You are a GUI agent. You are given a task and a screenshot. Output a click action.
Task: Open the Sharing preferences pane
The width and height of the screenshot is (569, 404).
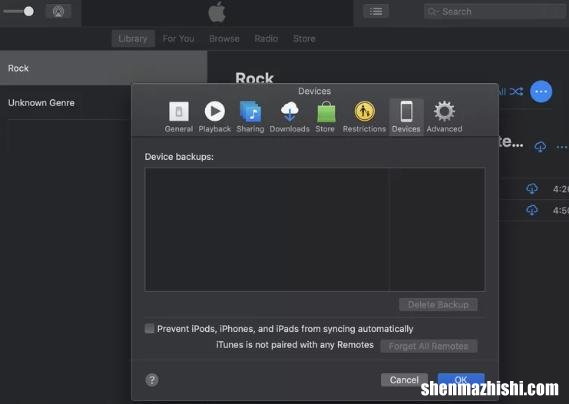250,117
